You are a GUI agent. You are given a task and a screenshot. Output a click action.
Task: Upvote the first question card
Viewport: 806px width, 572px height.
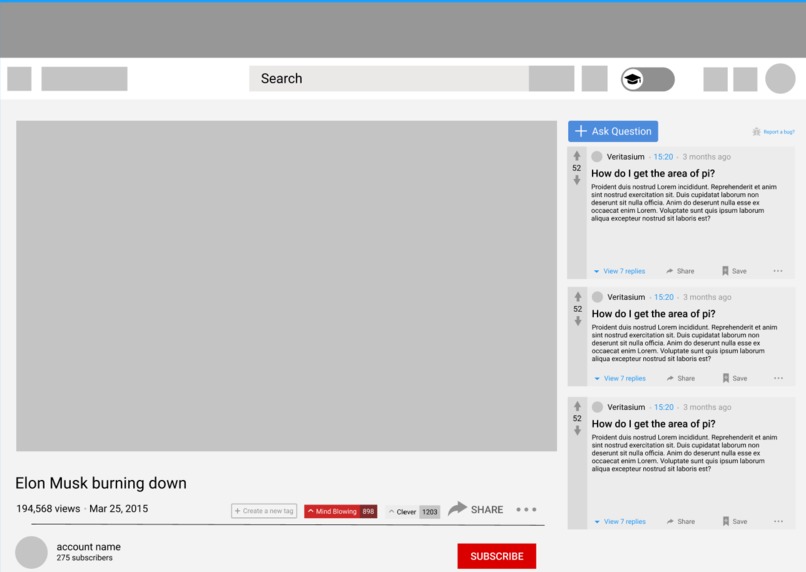click(577, 156)
